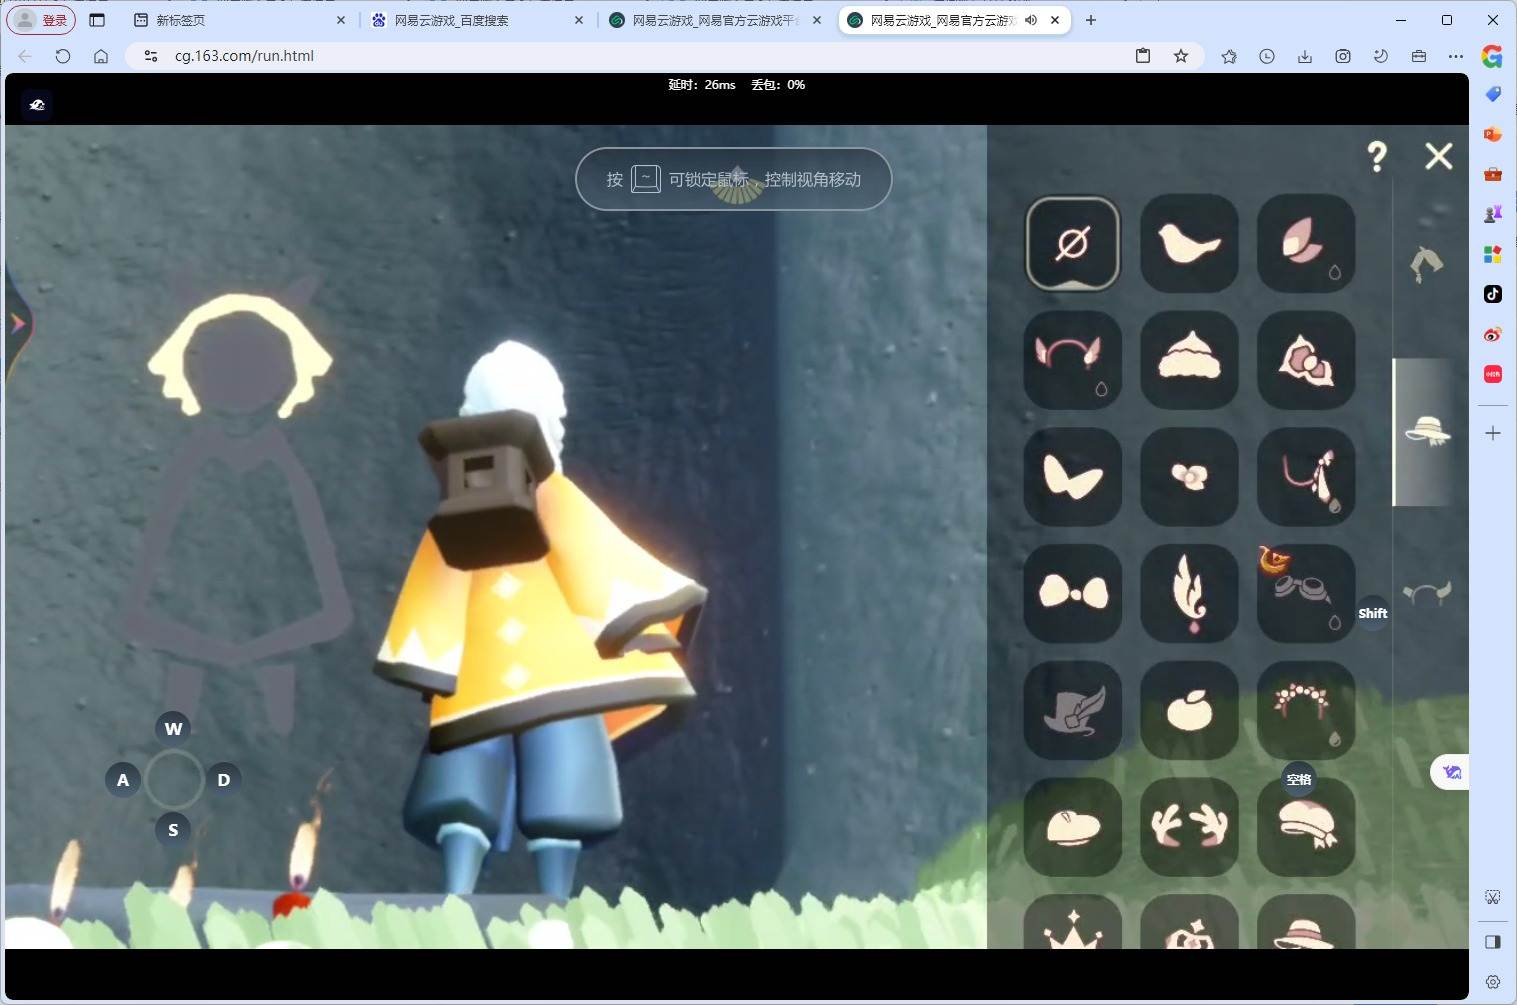Click the Shift key label

pos(1373,613)
